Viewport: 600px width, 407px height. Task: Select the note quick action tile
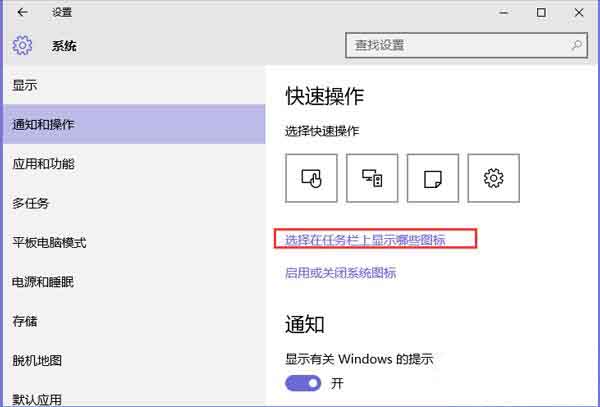433,178
